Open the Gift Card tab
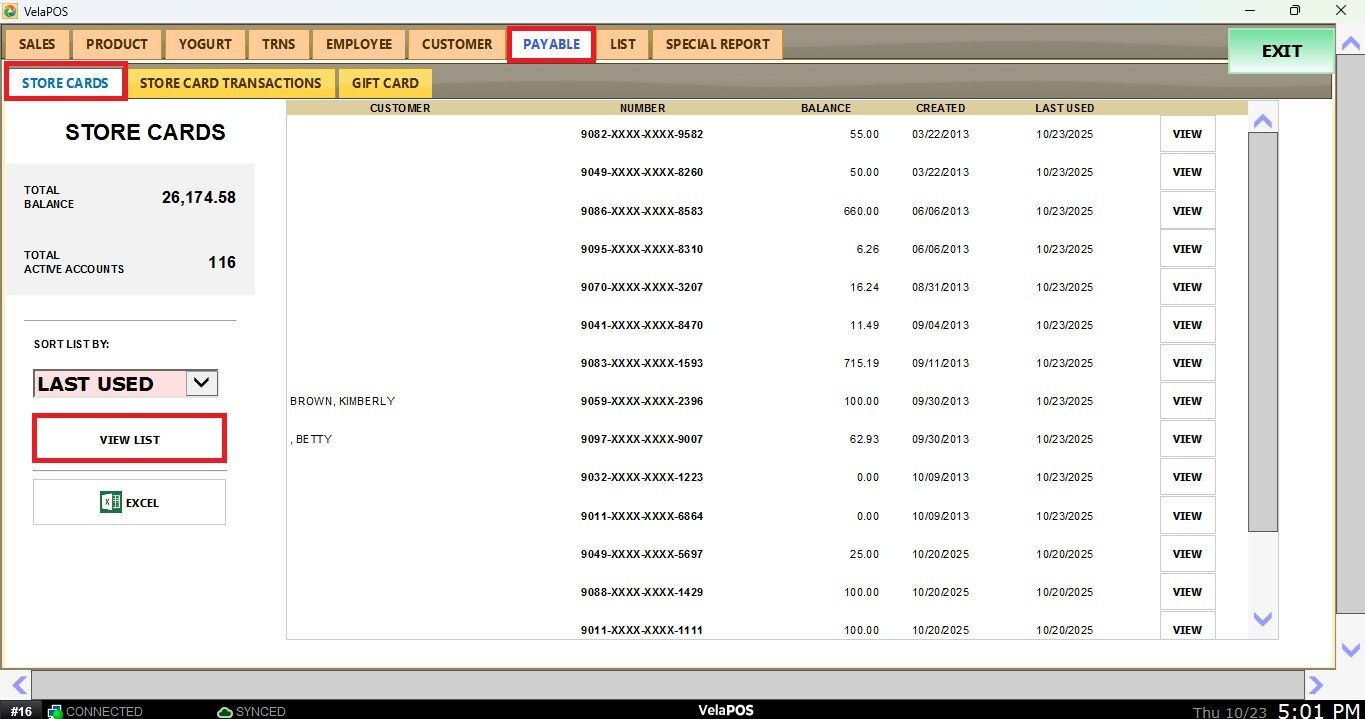This screenshot has width=1365, height=719. pos(385,83)
